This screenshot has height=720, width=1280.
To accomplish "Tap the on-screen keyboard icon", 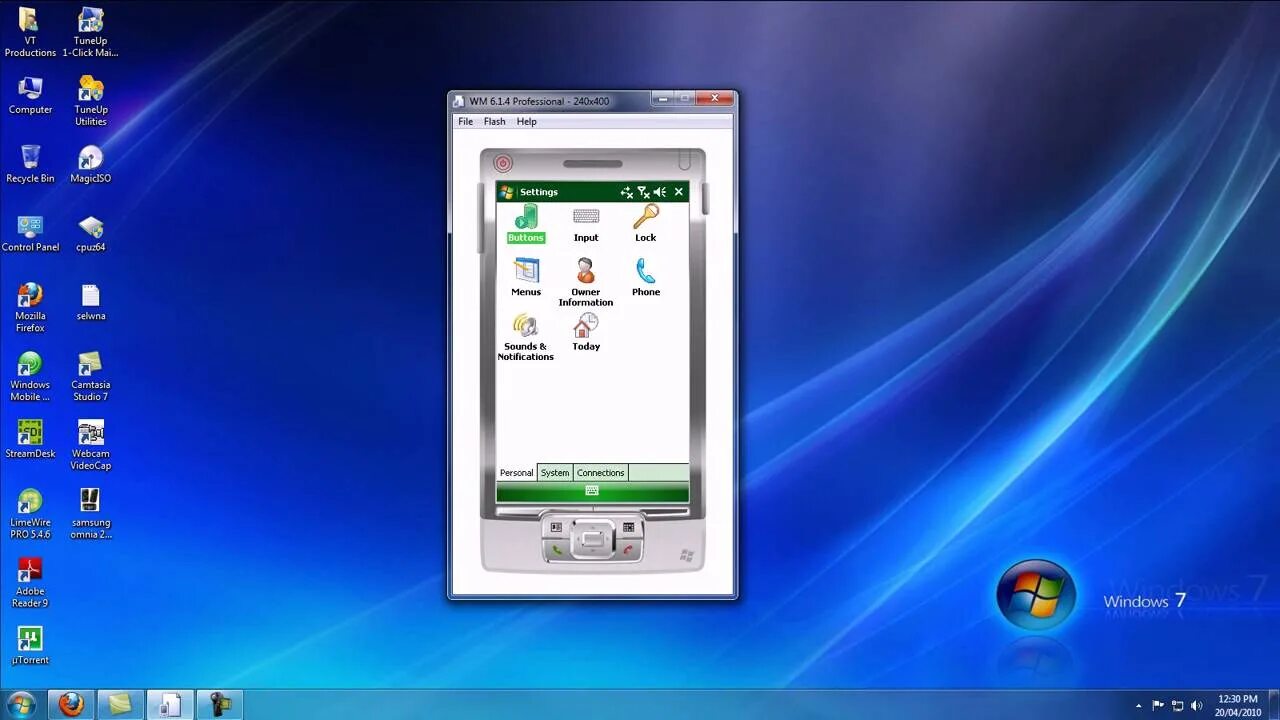I will (592, 491).
